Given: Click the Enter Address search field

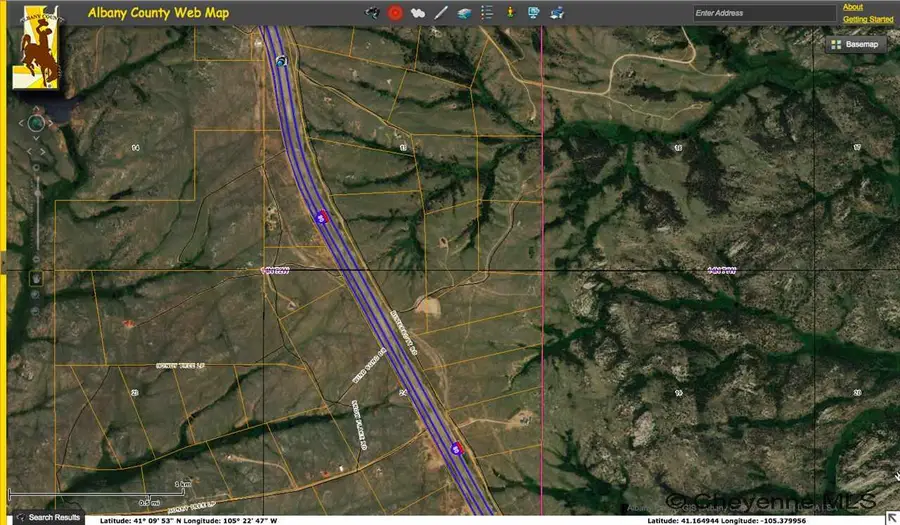Looking at the screenshot, I should pos(764,13).
